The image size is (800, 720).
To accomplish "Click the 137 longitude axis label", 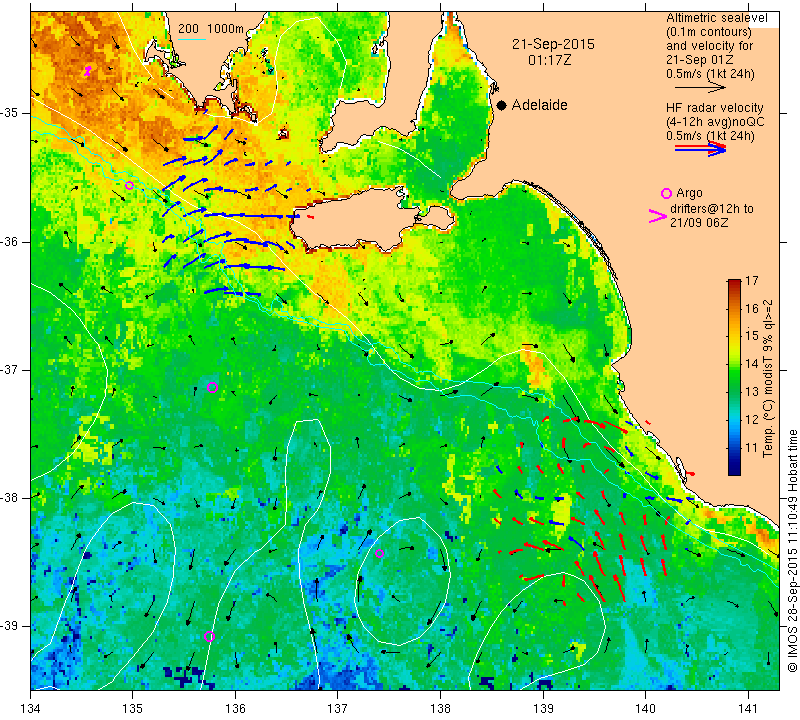I will click(337, 708).
